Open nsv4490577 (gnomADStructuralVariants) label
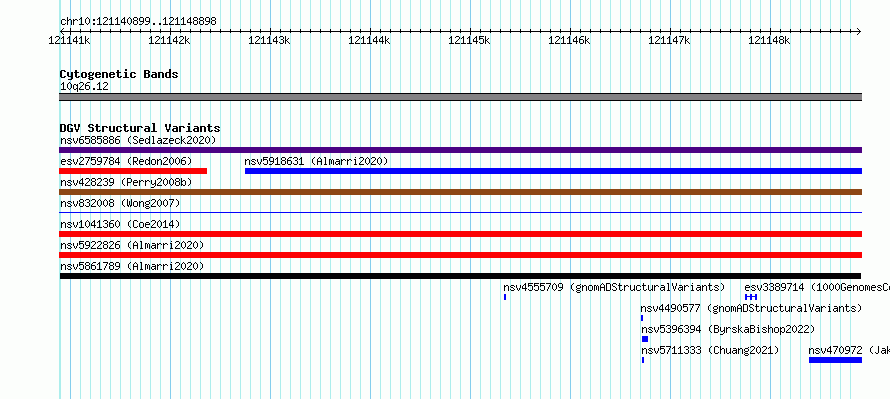This screenshot has height=399, width=890. click(x=752, y=308)
